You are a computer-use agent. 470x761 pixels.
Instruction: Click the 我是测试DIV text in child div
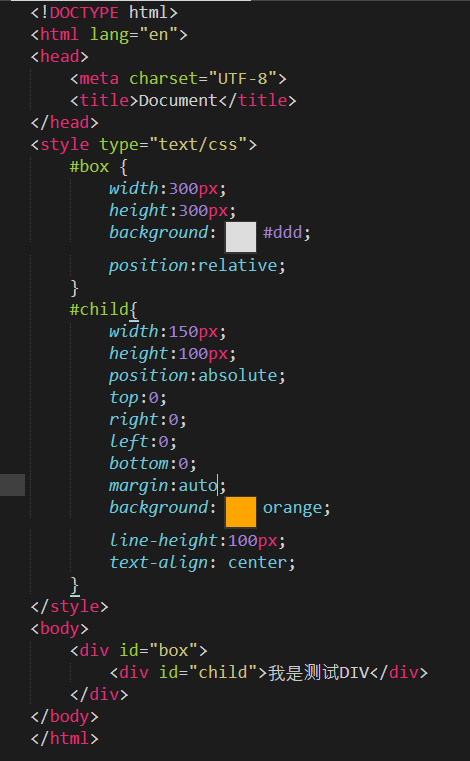(319, 672)
